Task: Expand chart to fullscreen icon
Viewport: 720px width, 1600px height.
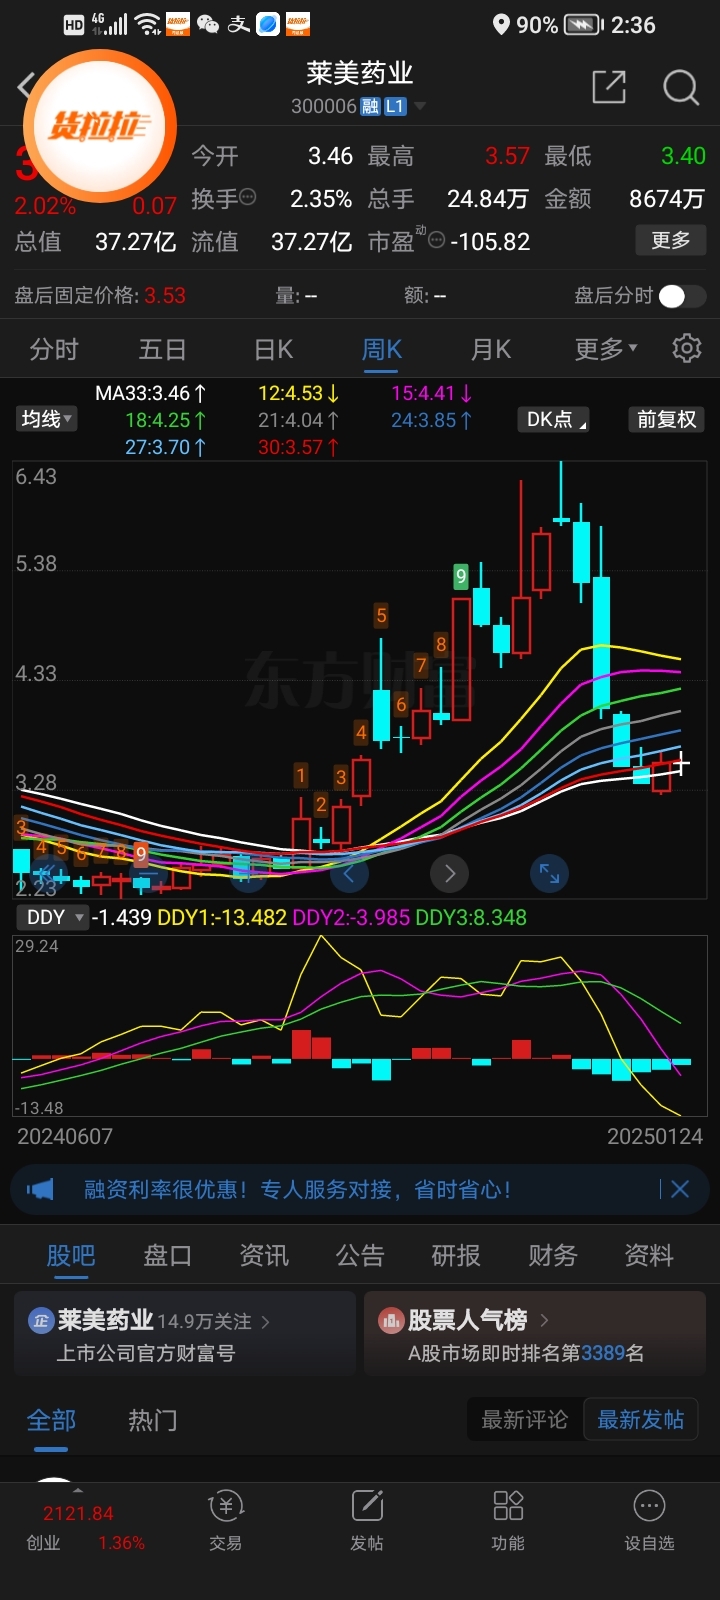Action: pos(549,873)
